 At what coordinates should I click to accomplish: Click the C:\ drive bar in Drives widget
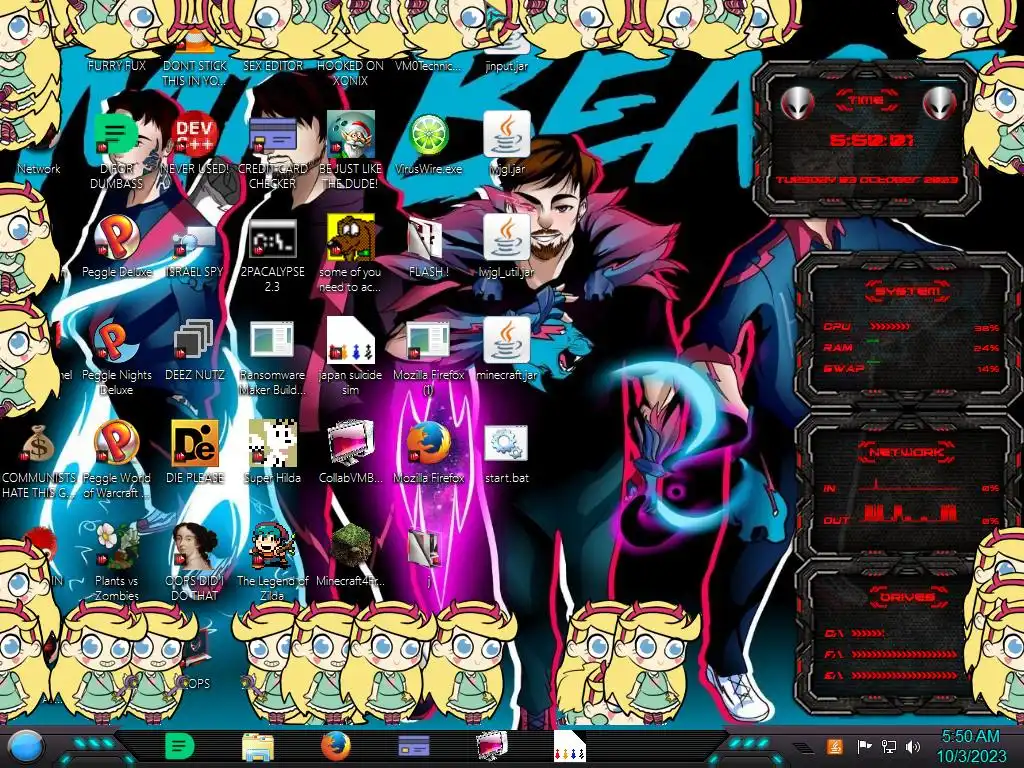coord(869,633)
